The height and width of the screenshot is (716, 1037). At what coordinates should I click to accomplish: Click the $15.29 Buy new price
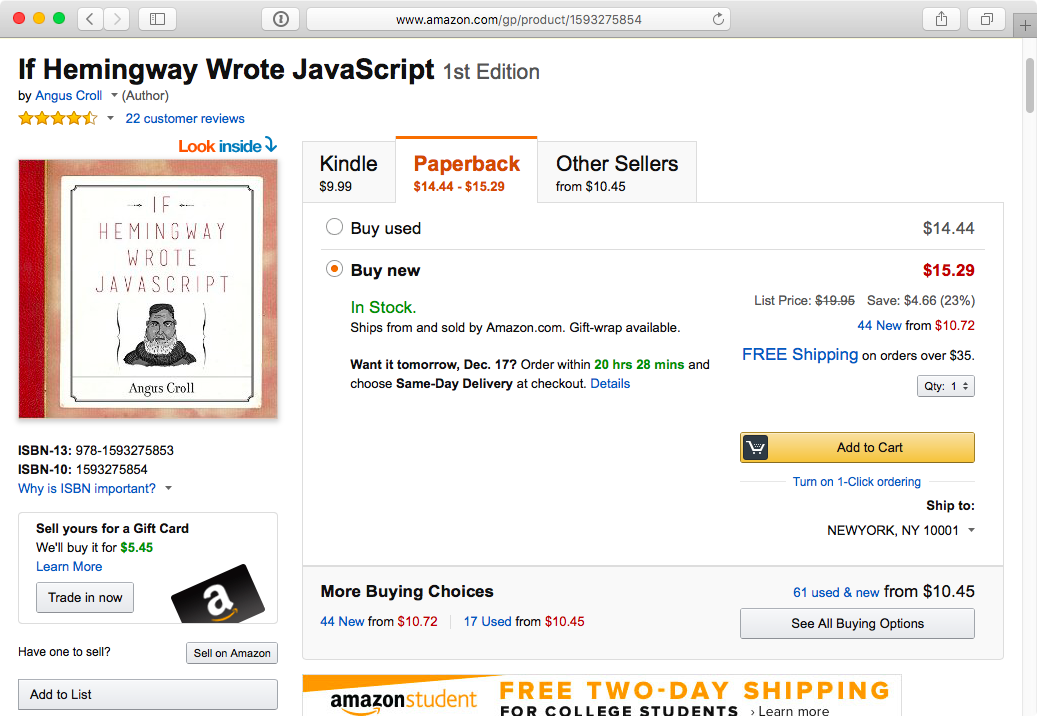(948, 270)
